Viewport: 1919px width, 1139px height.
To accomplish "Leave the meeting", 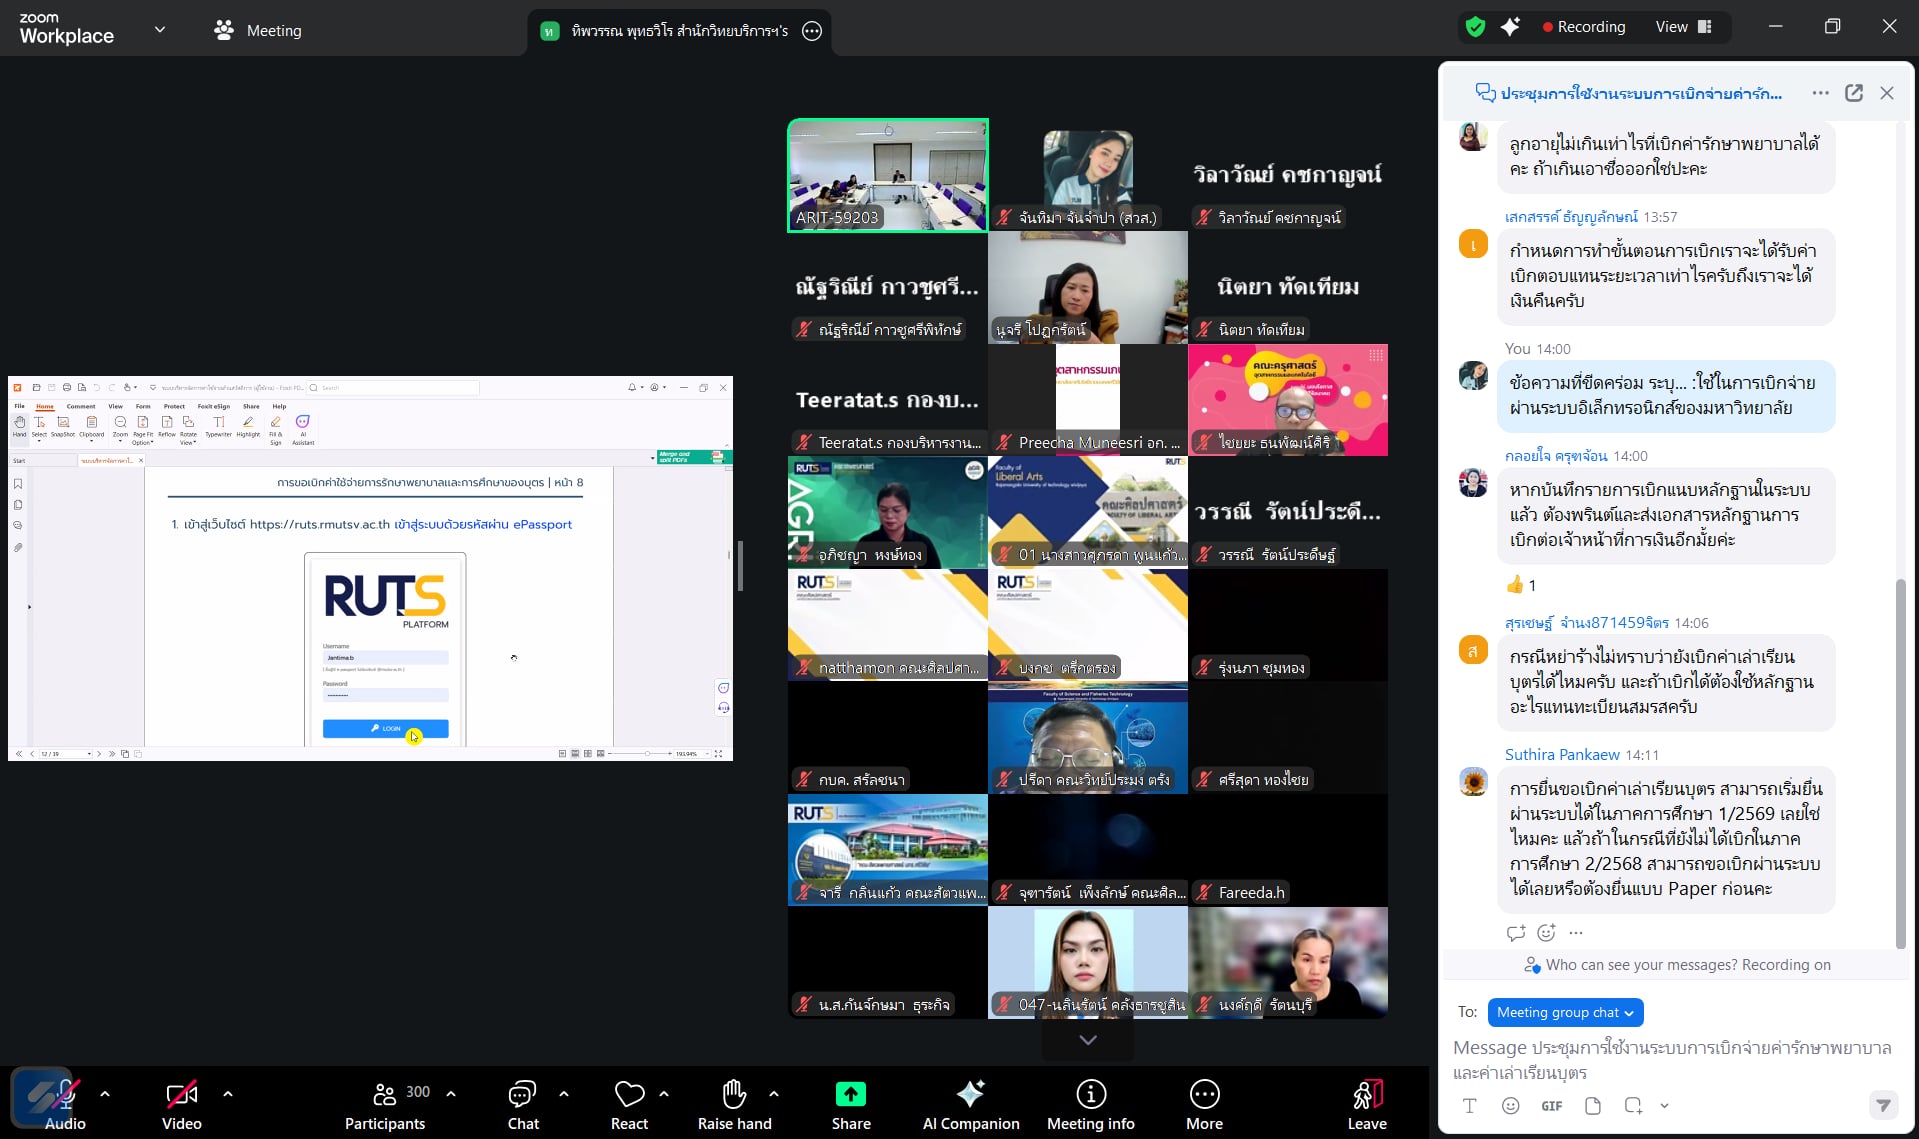I will [x=1366, y=1103].
